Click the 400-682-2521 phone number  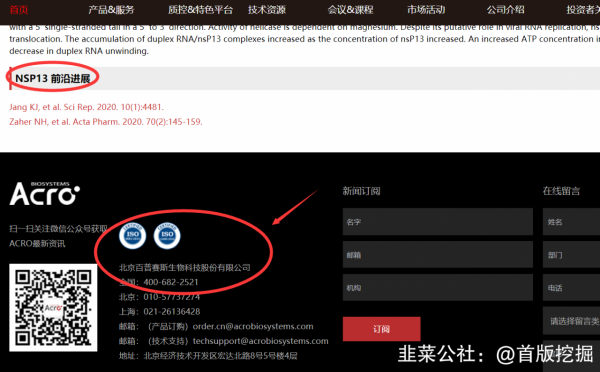point(171,282)
